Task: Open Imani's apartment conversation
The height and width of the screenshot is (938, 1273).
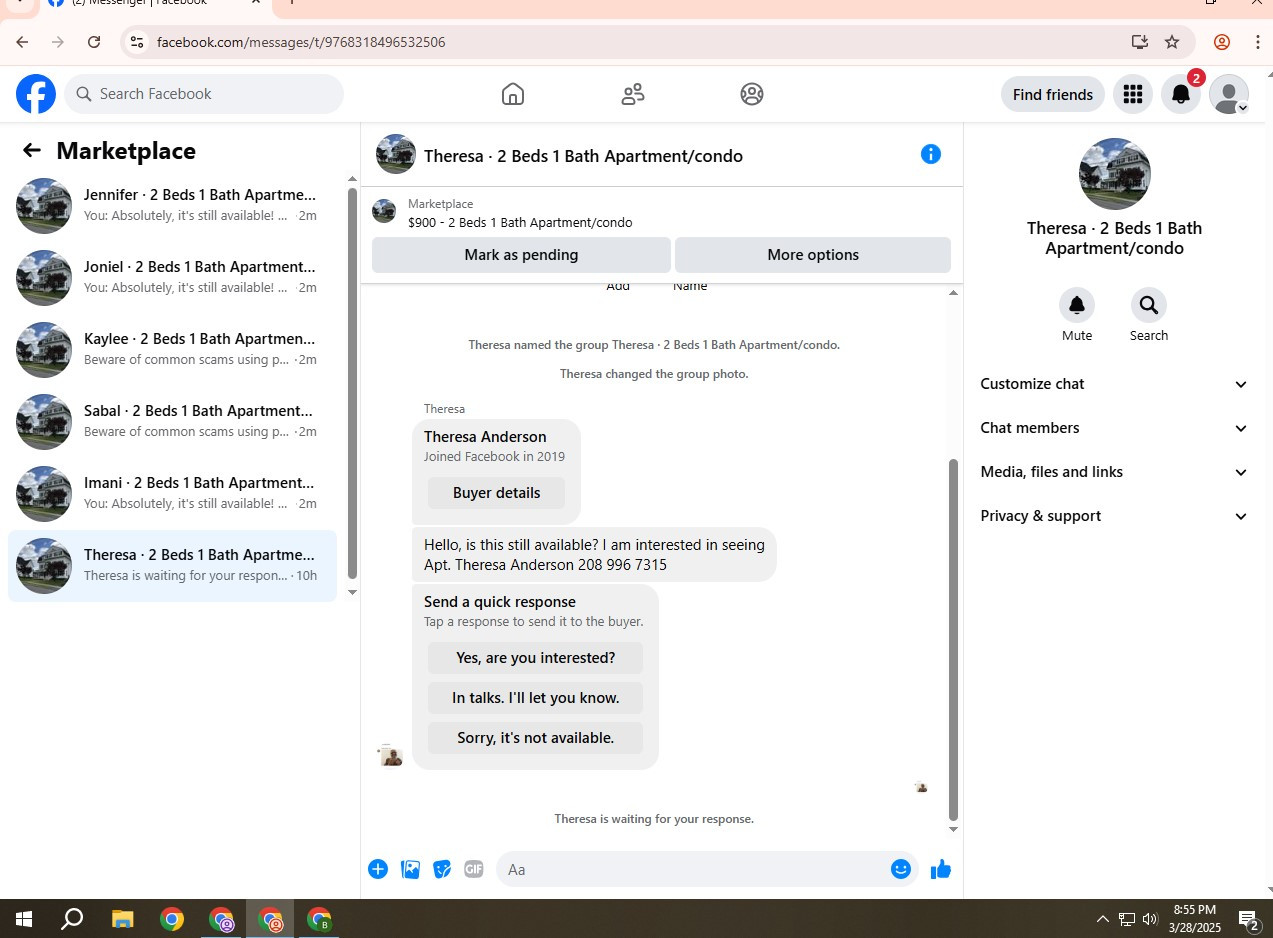Action: [x=172, y=494]
